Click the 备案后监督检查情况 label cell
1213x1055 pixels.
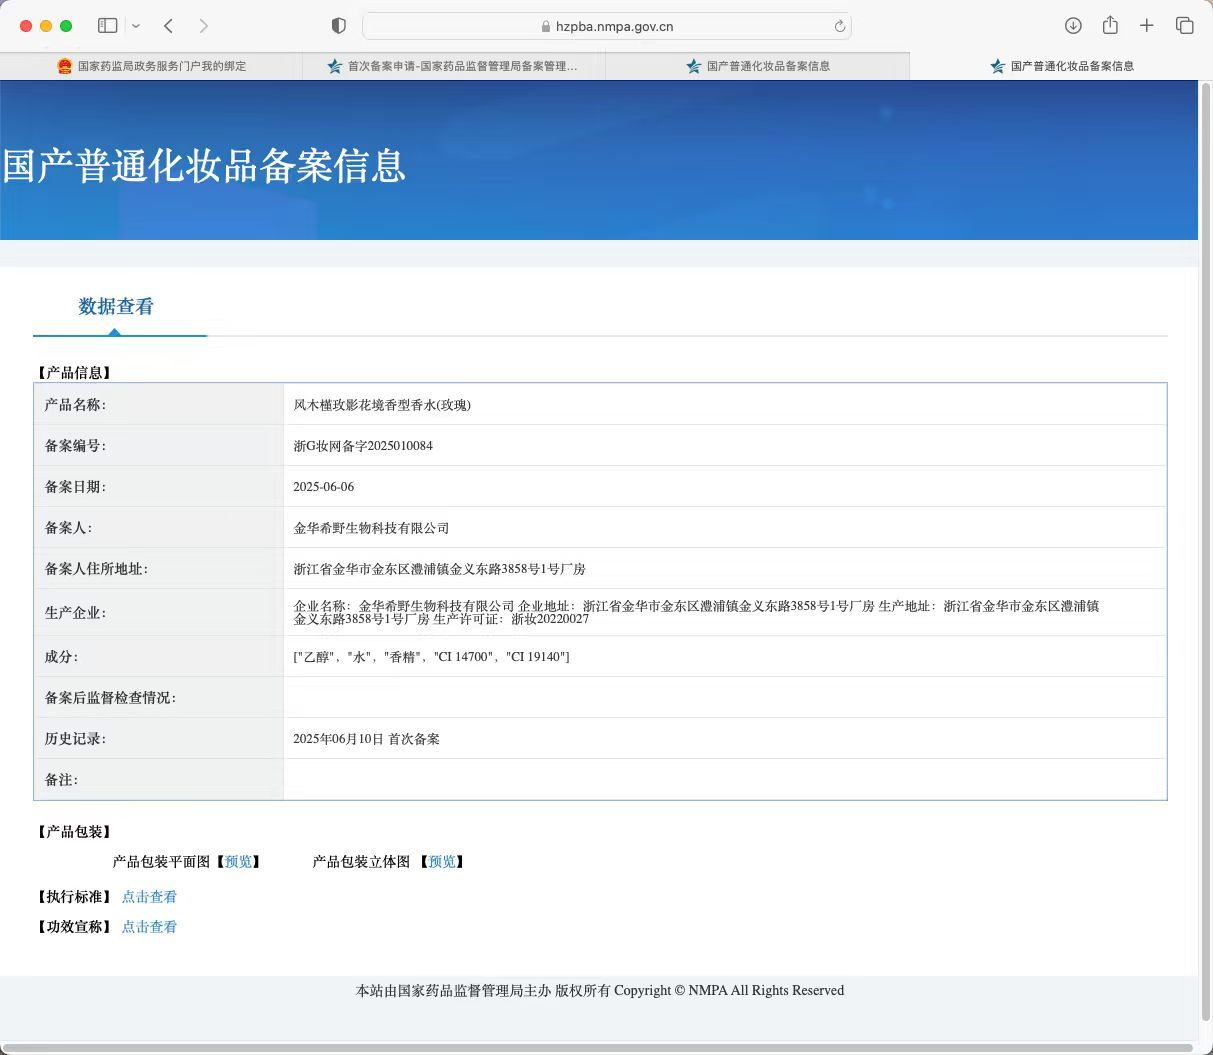point(159,698)
